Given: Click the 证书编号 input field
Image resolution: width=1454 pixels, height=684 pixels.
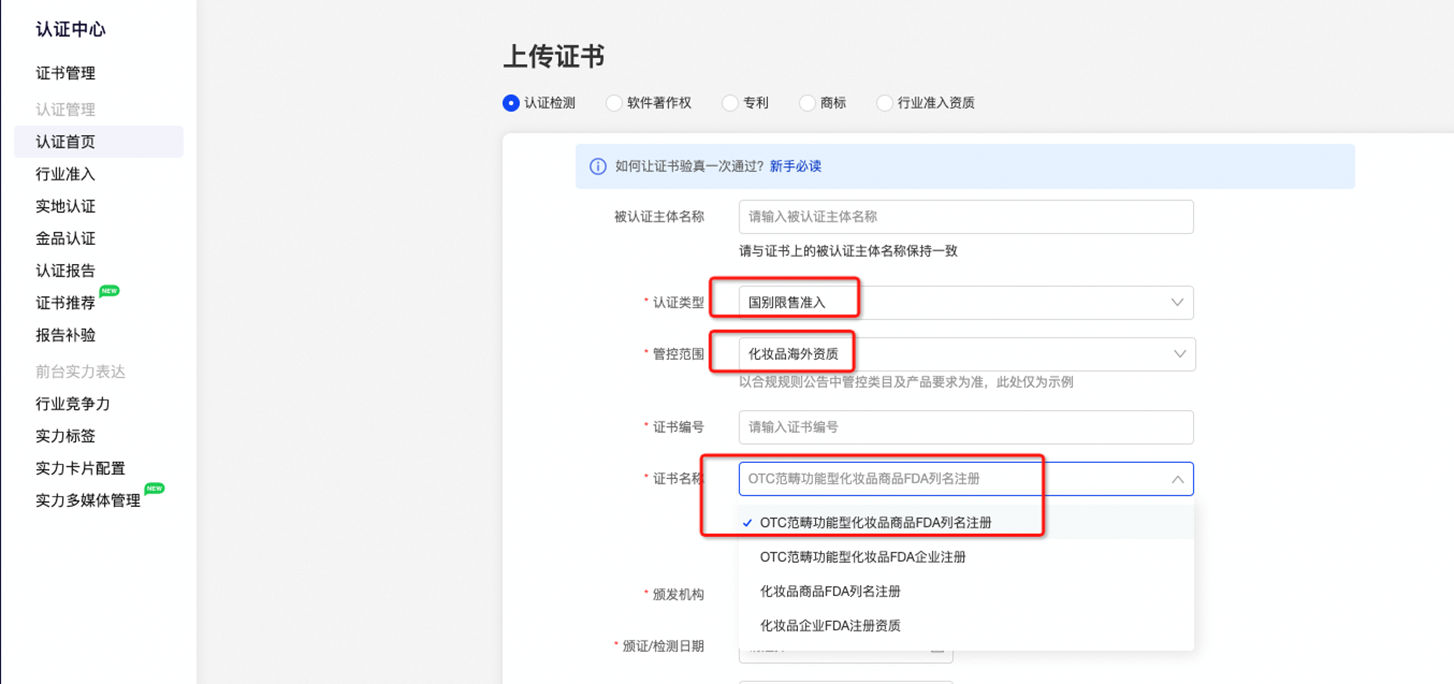Looking at the screenshot, I should point(965,427).
